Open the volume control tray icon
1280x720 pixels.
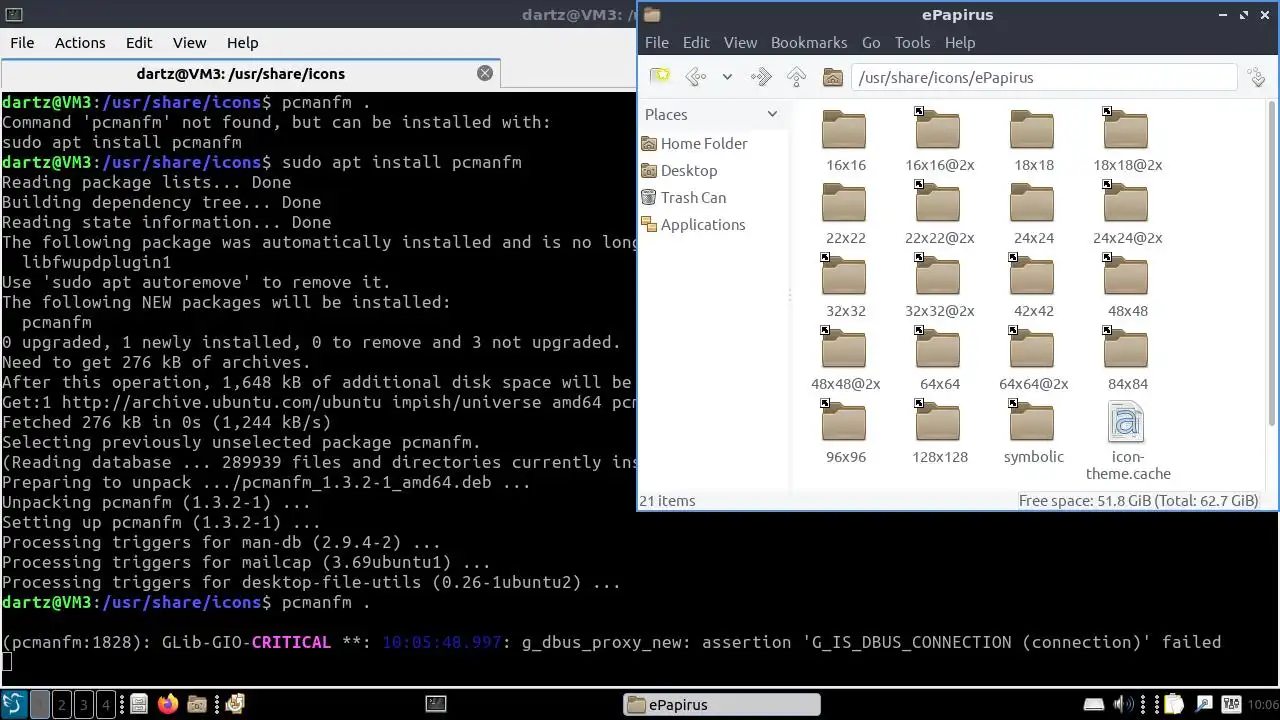1123,705
